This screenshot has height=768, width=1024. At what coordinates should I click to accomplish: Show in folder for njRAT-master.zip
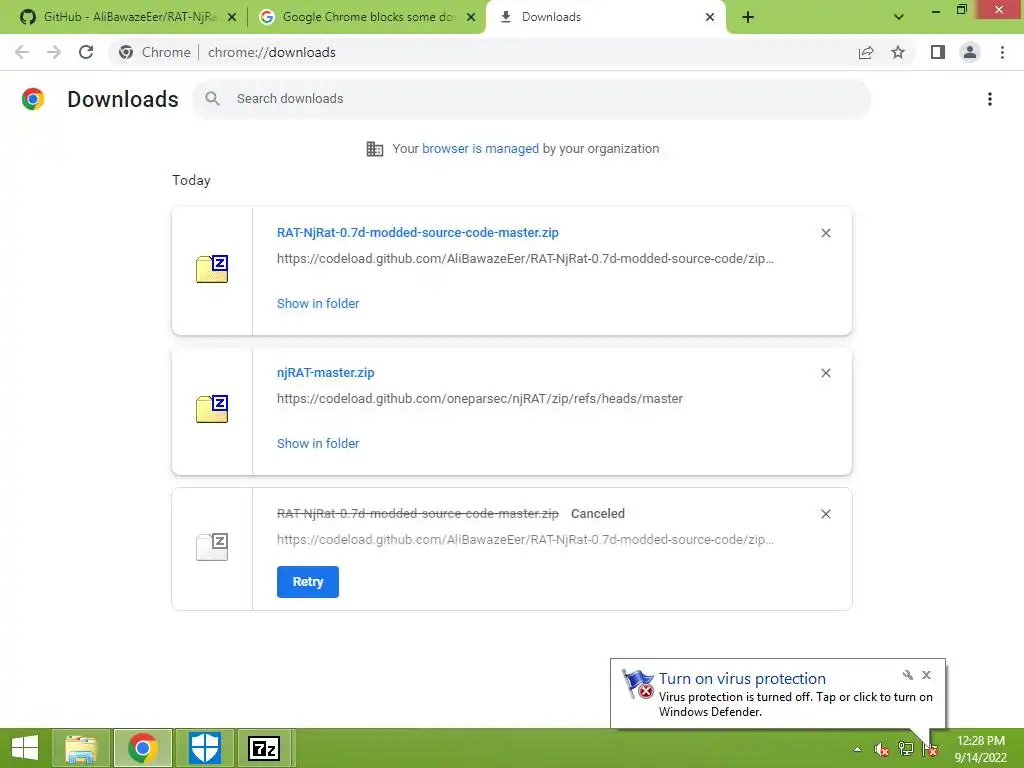[318, 443]
